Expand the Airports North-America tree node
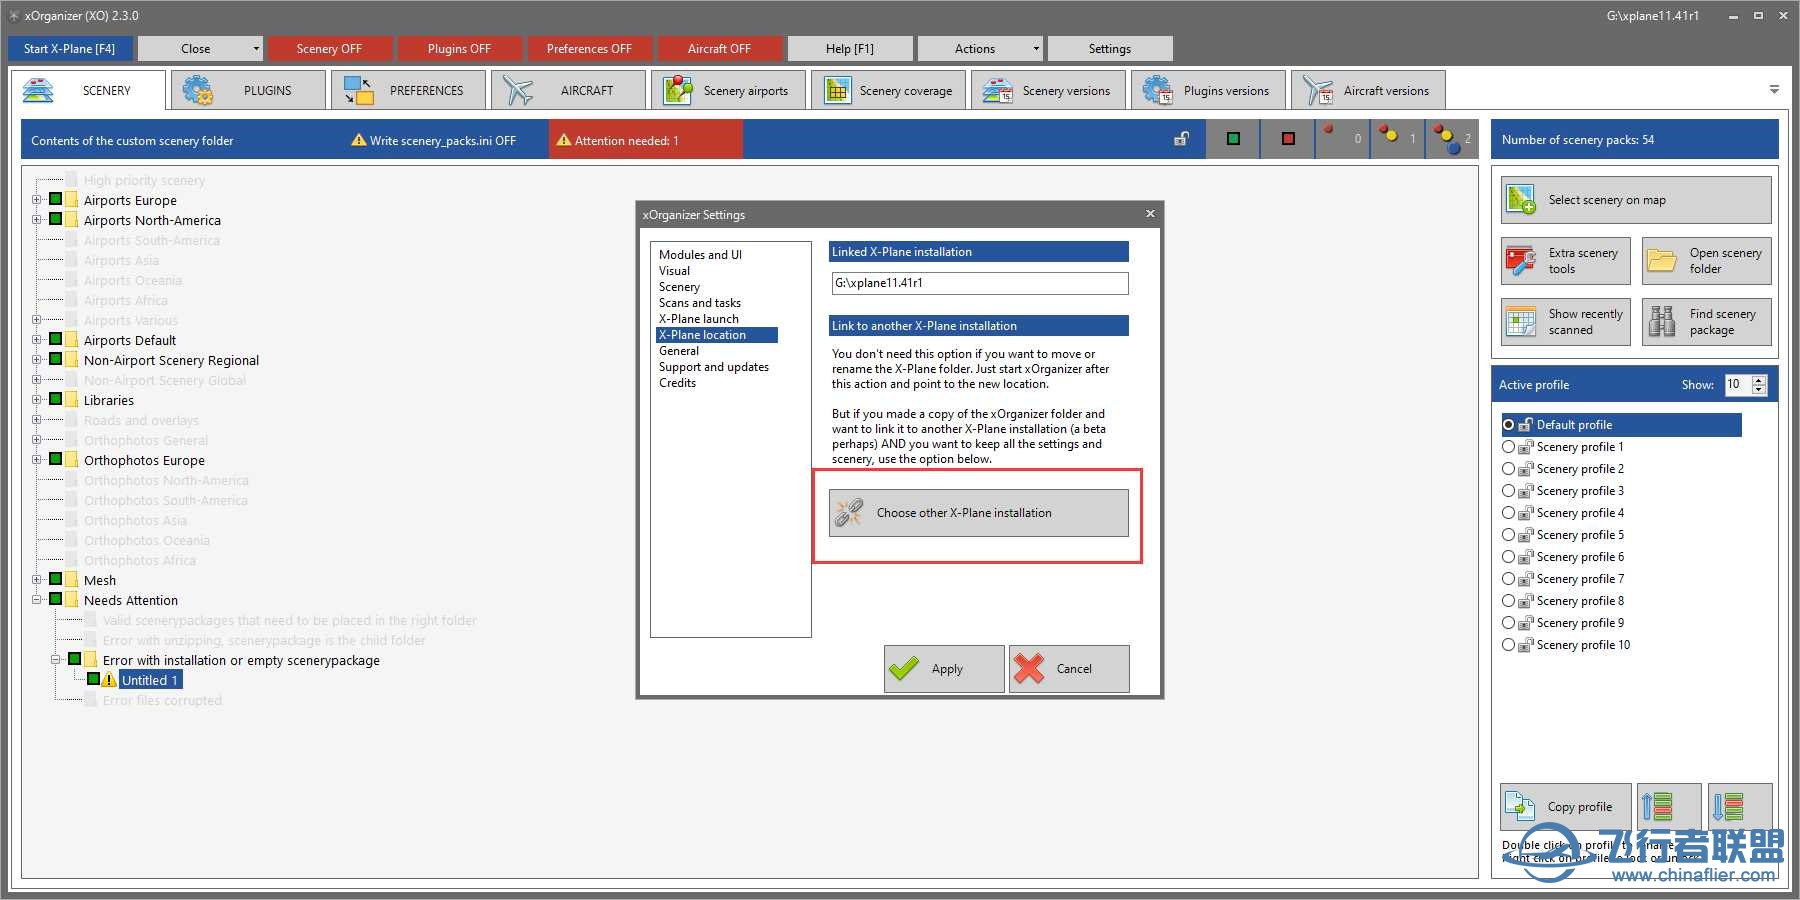Image resolution: width=1800 pixels, height=900 pixels. (x=37, y=220)
